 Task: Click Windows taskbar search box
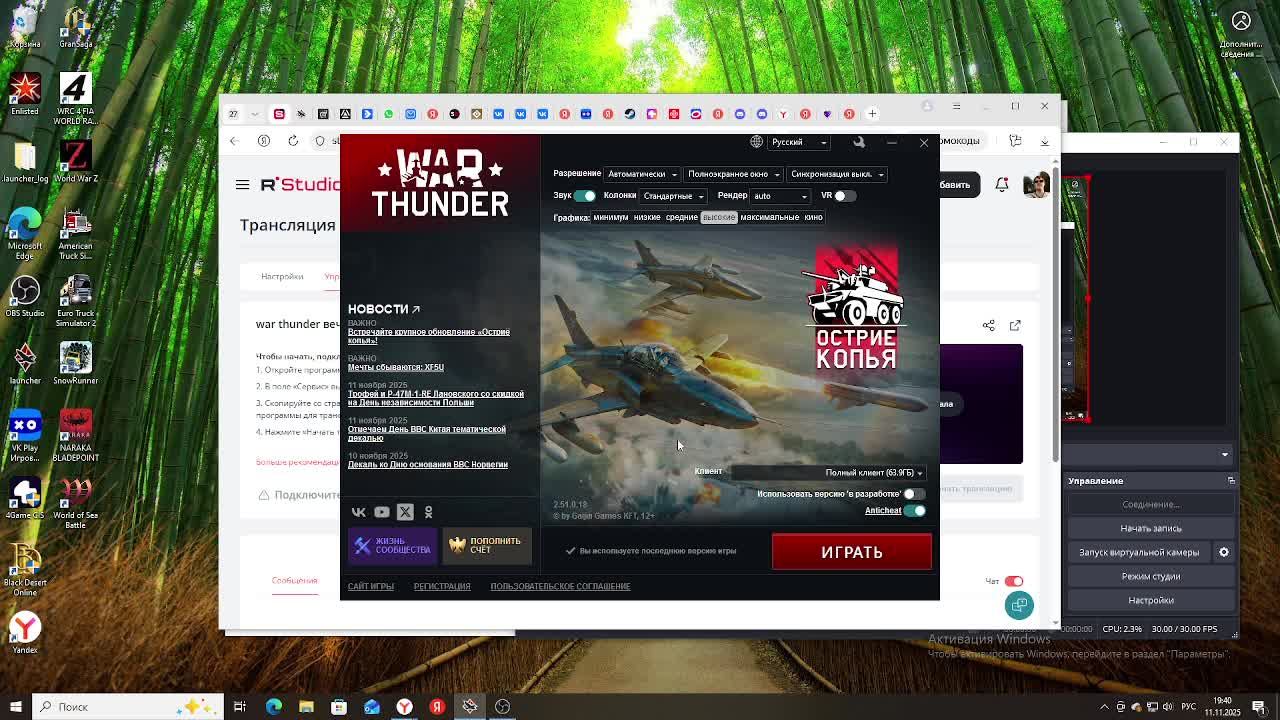click(130, 707)
